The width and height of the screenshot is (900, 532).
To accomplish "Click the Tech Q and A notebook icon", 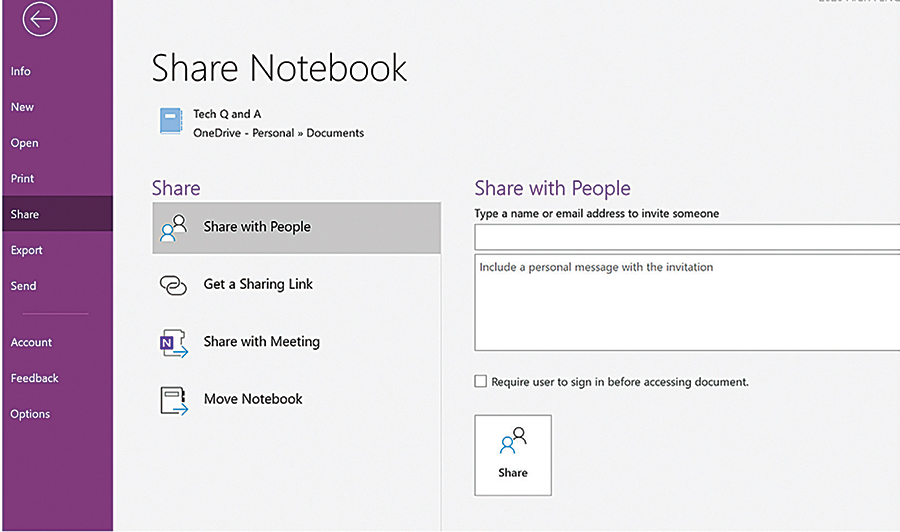I will 171,123.
